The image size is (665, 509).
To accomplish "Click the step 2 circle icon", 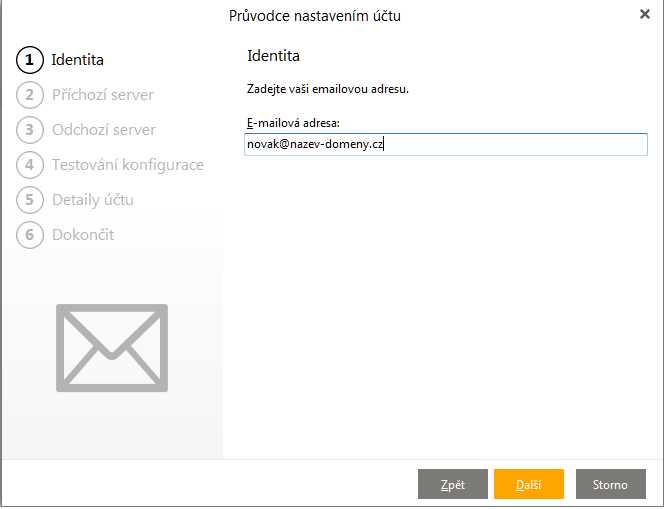I will [30, 95].
